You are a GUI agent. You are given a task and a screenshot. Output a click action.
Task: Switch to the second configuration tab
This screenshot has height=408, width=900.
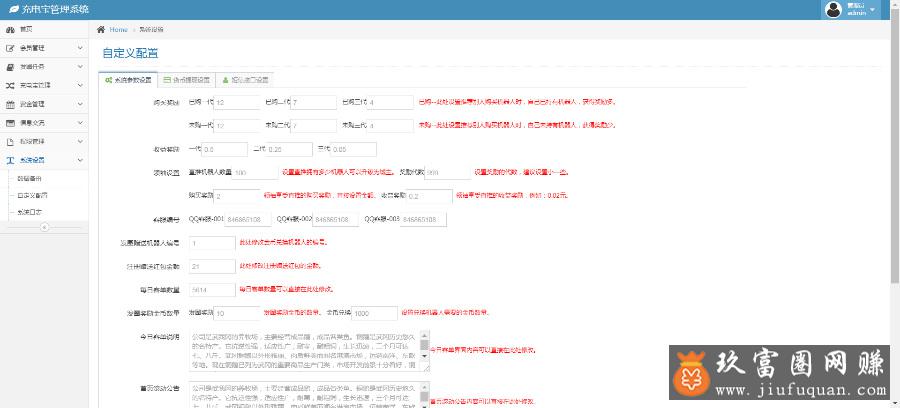(x=187, y=79)
